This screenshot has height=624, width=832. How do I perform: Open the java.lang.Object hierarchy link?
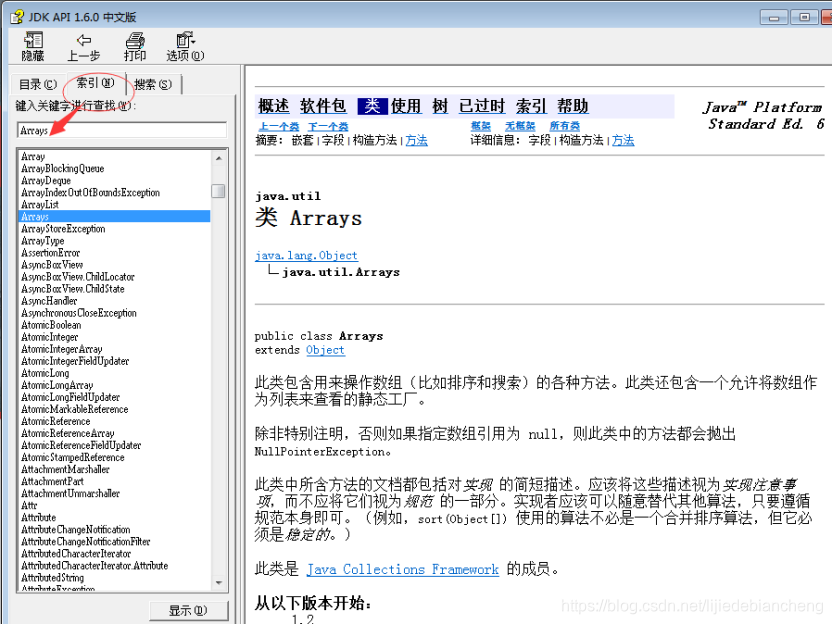[x=306, y=255]
